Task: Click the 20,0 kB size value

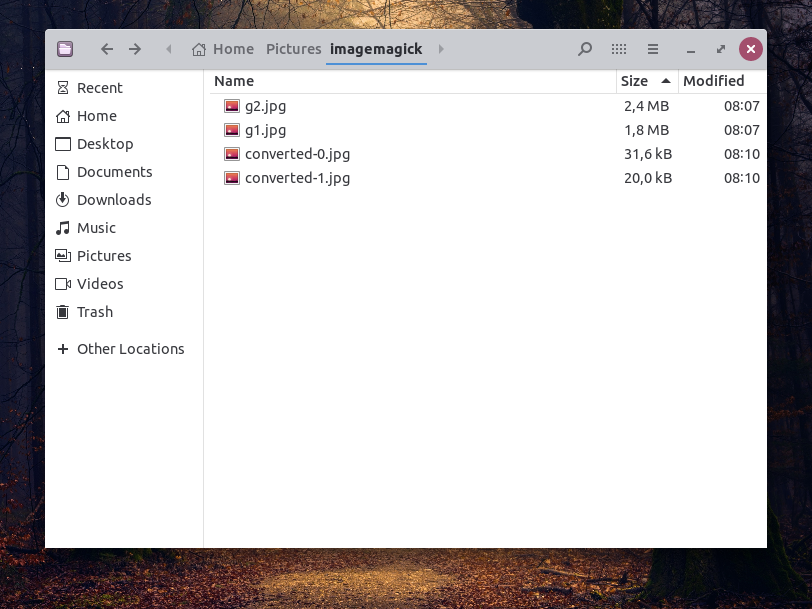Action: pyautogui.click(x=648, y=178)
